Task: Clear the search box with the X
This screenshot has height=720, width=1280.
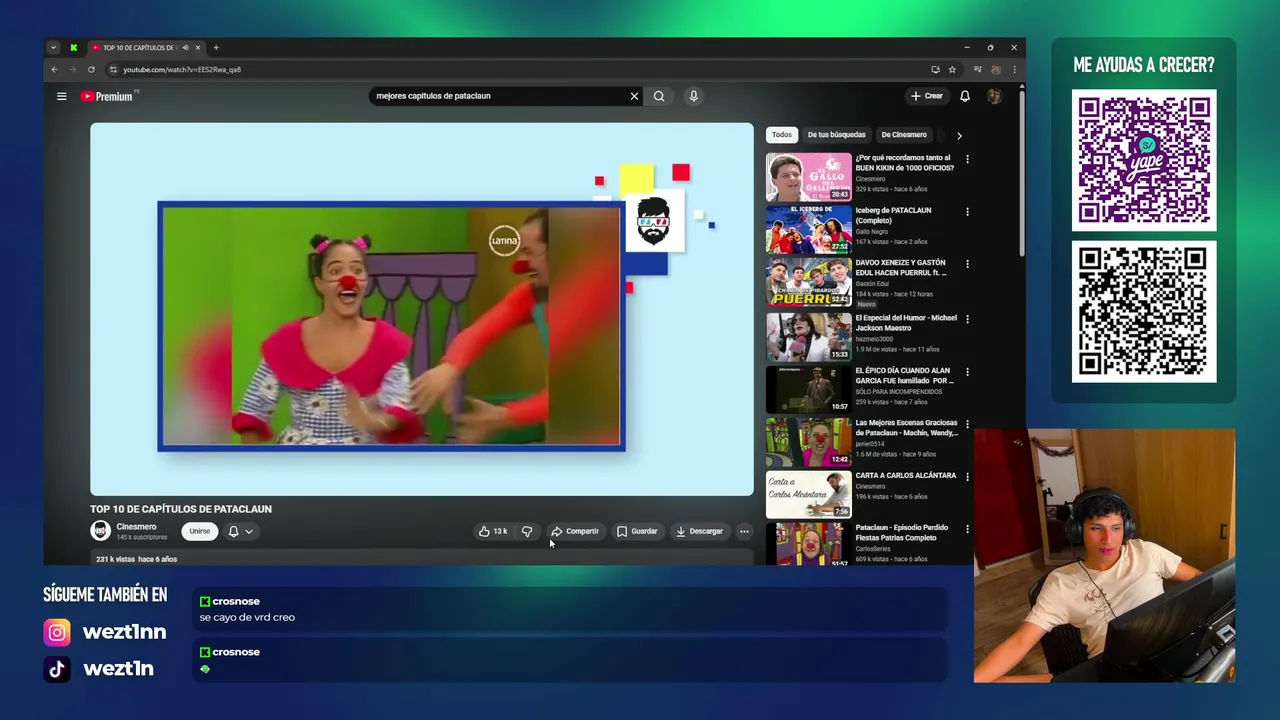Action: coord(634,96)
